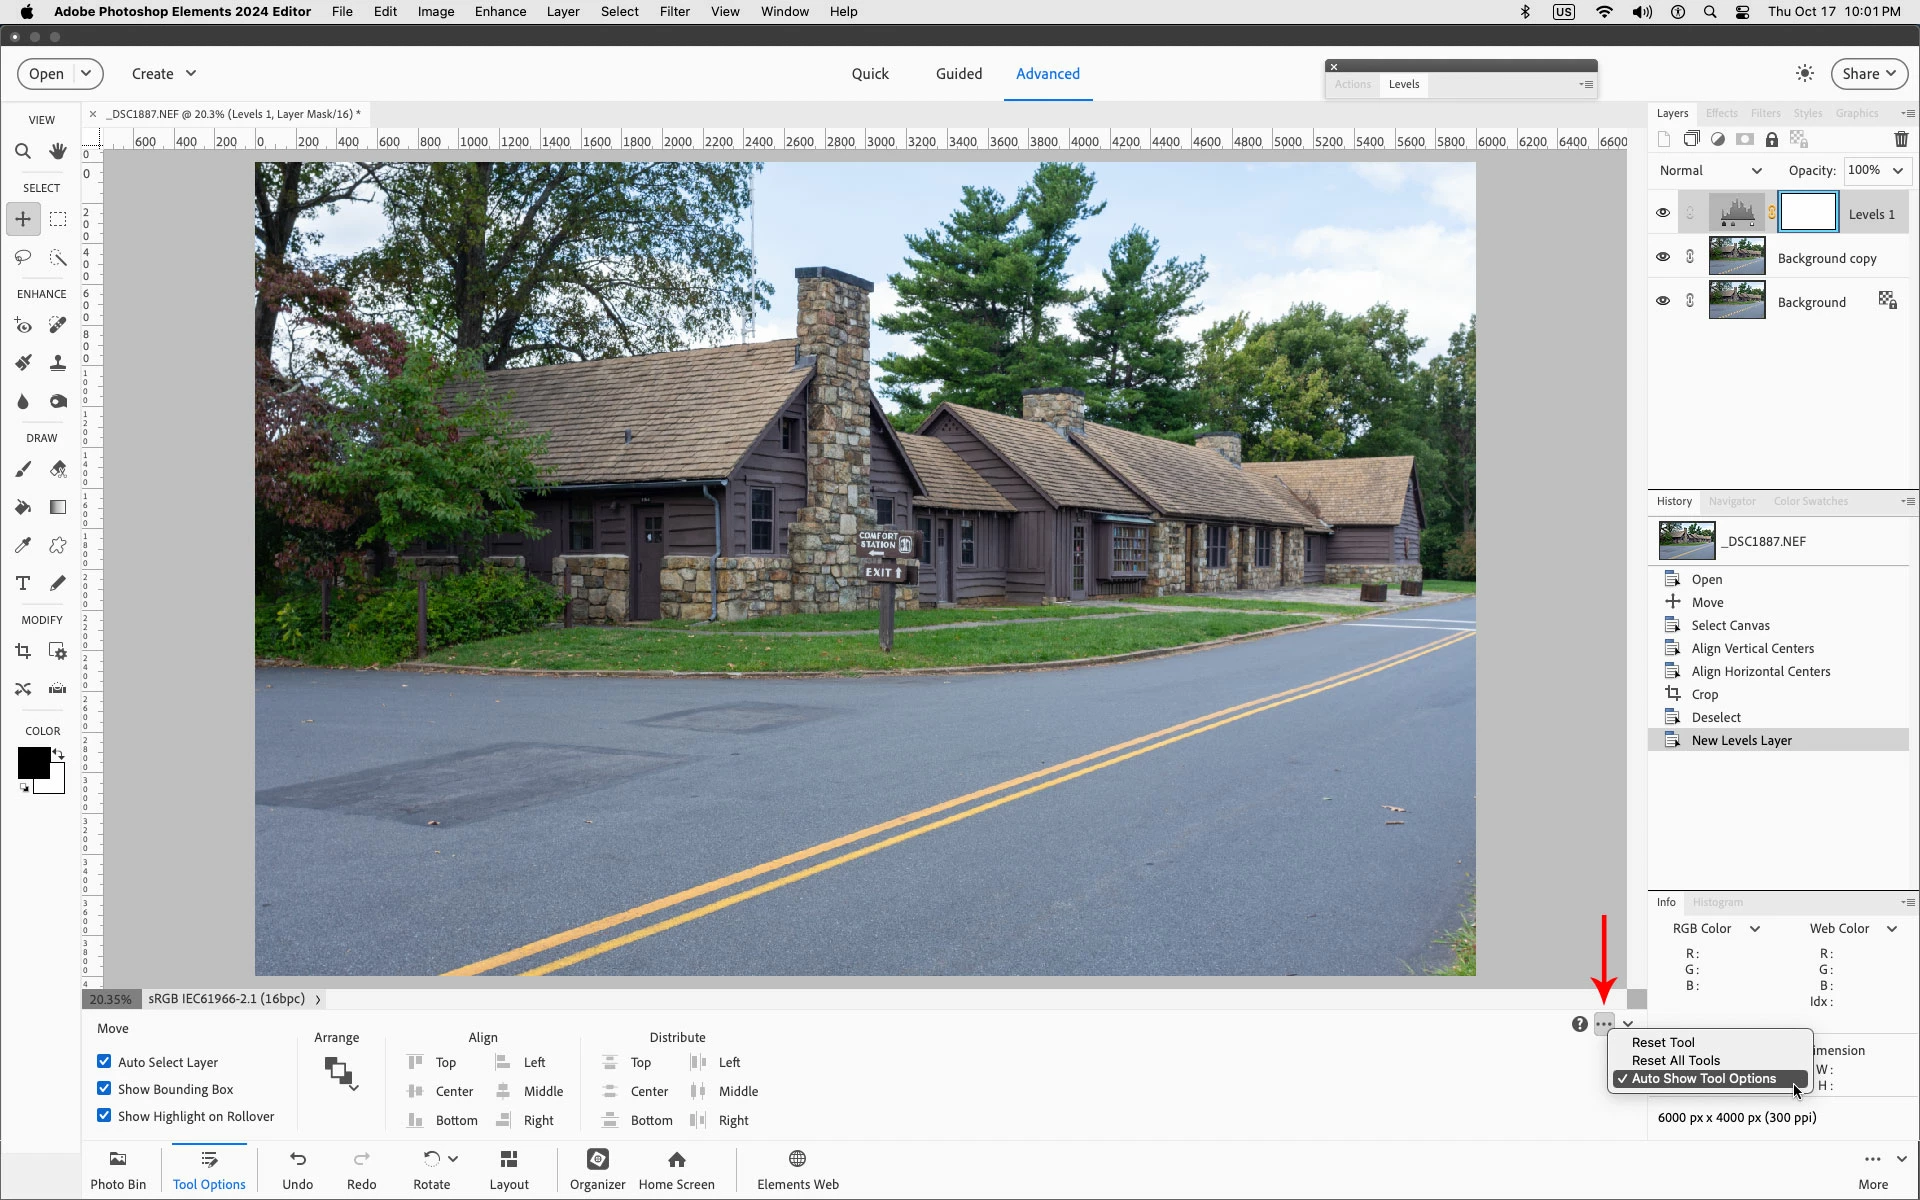Open the RGB Color dropdown in Info panel

tap(1716, 929)
